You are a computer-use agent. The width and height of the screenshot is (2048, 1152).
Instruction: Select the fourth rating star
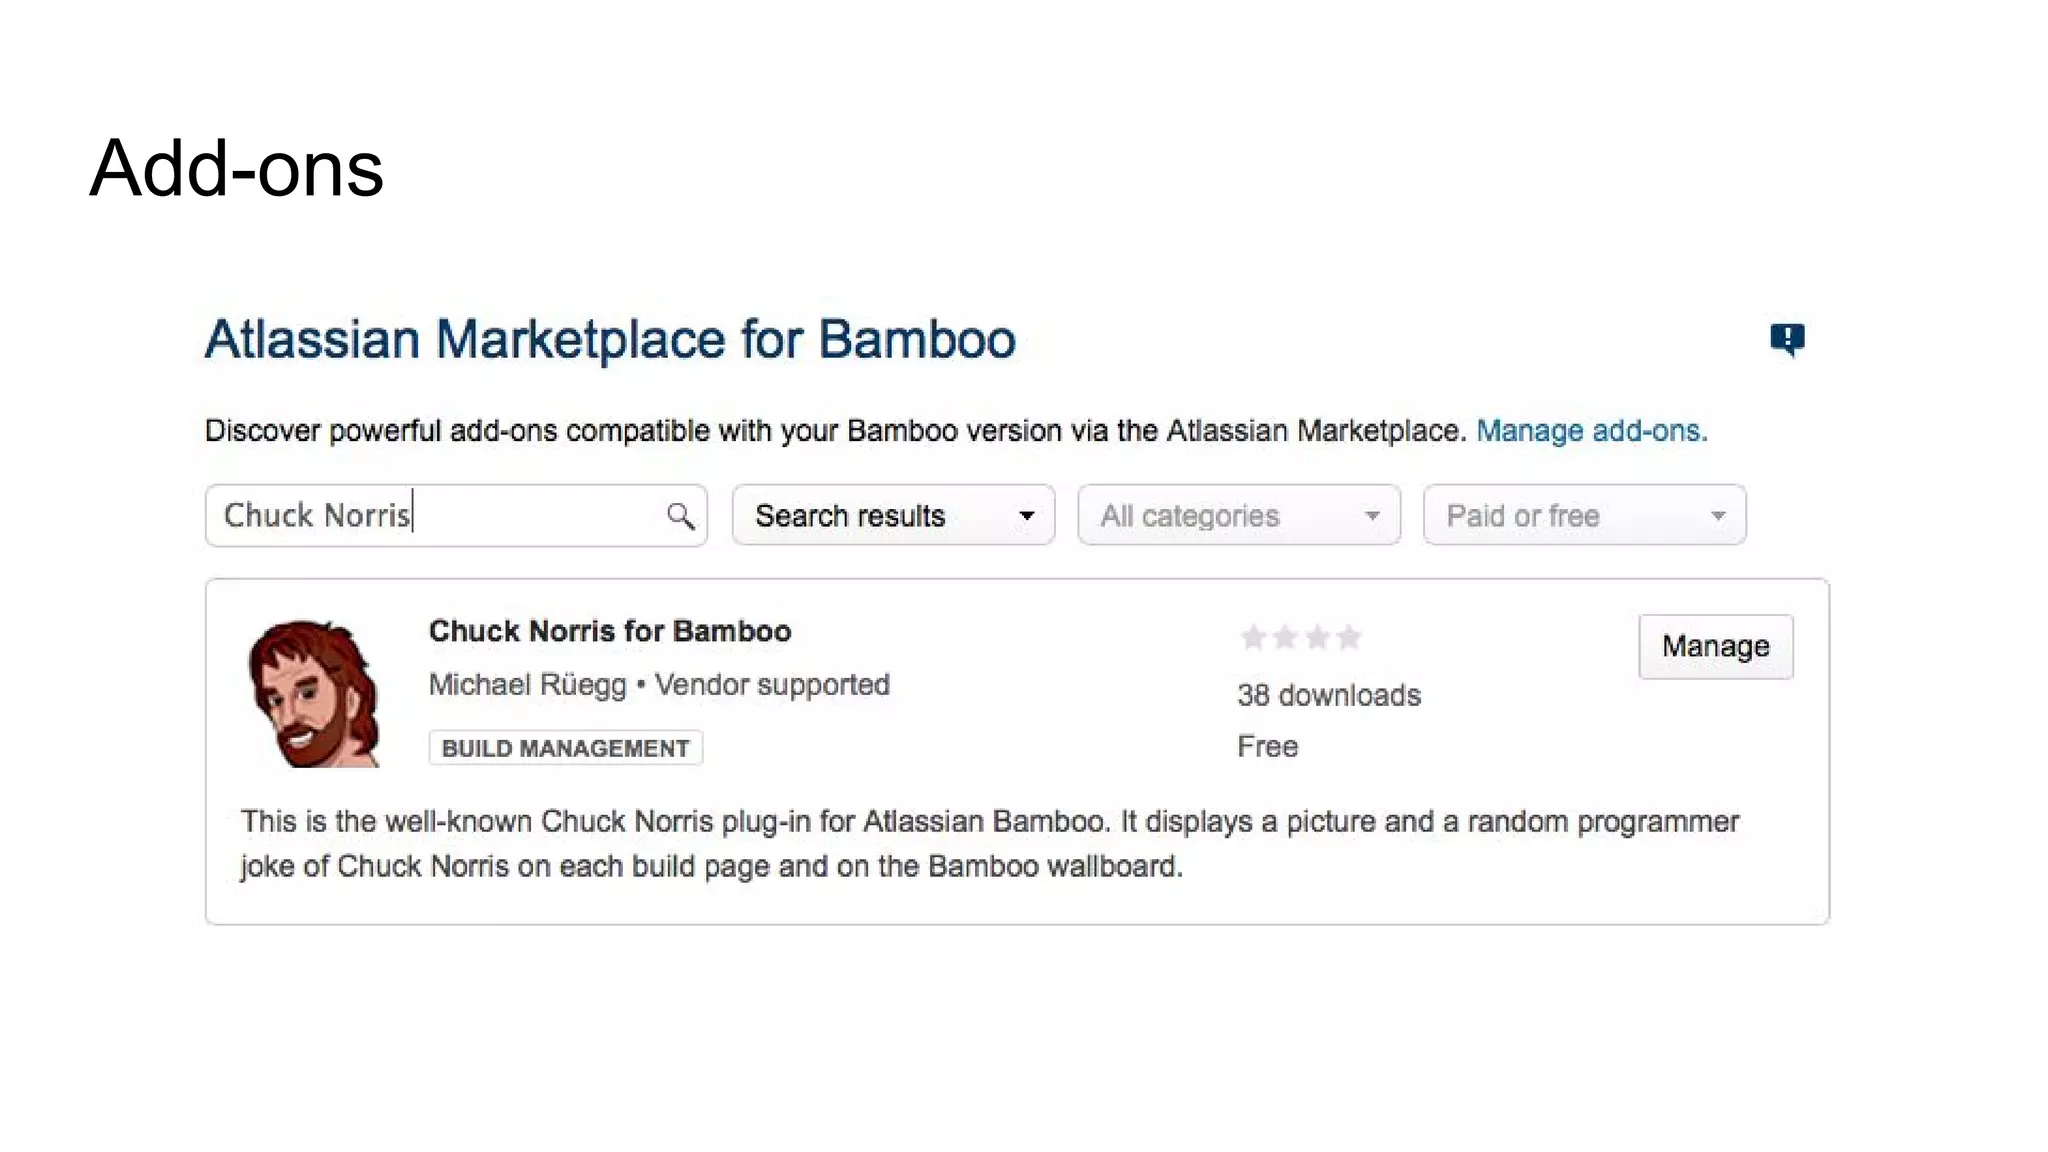point(1349,637)
